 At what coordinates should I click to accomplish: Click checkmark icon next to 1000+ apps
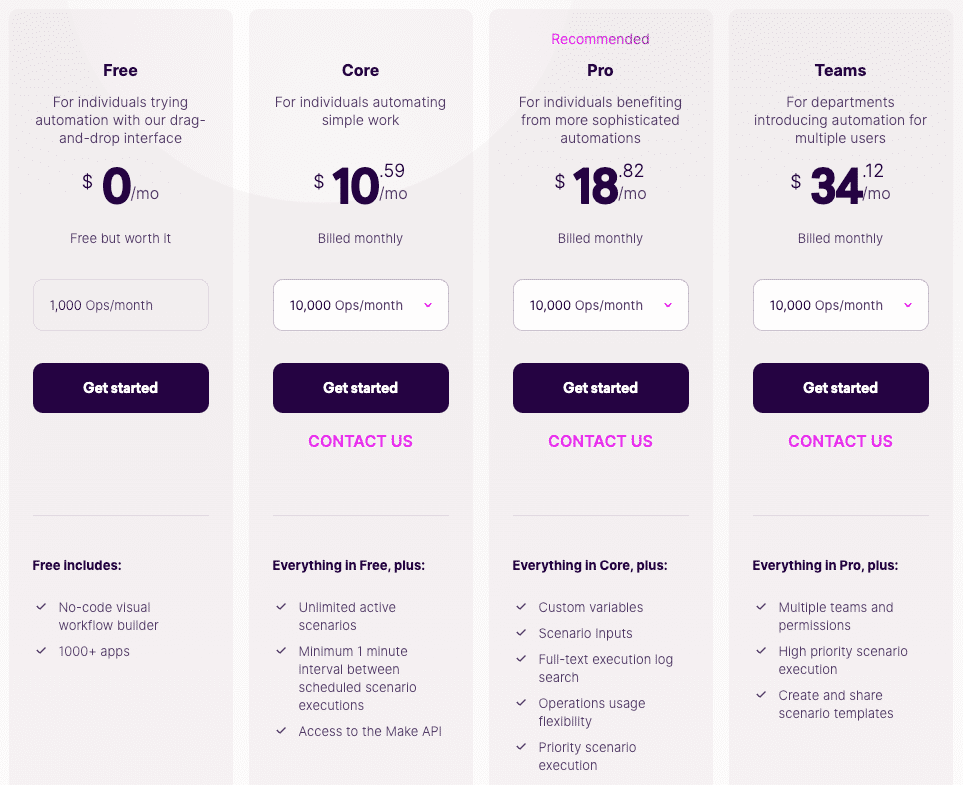coord(41,651)
